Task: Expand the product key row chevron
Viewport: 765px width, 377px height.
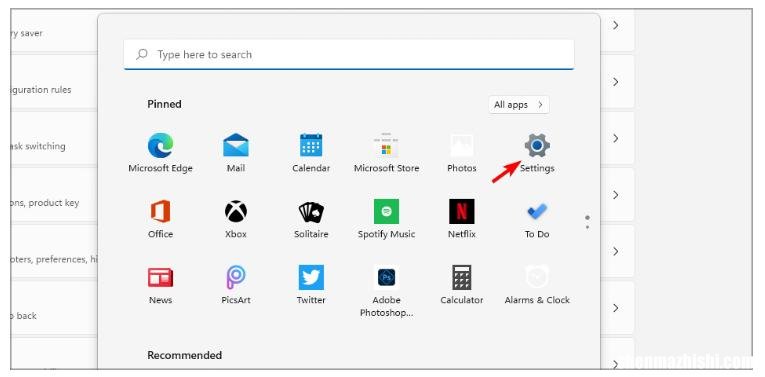Action: (616, 195)
